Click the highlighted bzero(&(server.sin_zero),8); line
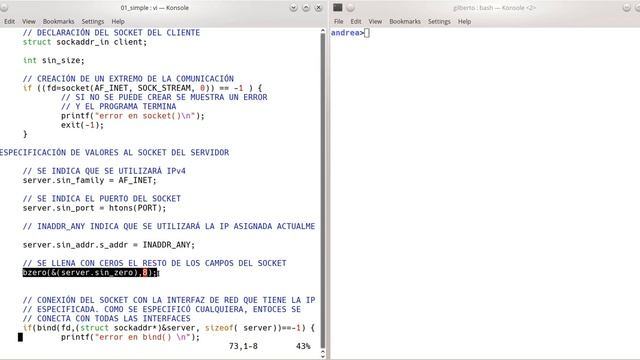 tap(90, 272)
